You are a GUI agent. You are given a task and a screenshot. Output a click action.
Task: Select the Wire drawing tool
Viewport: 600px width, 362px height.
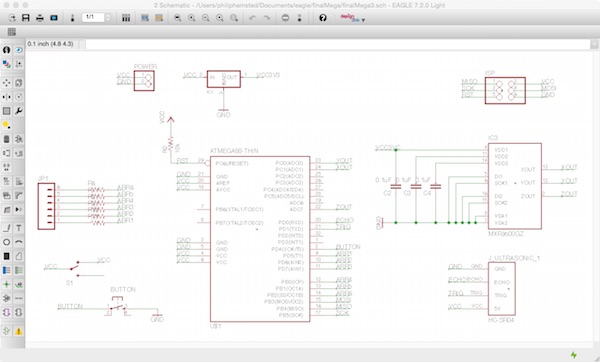pos(7,228)
